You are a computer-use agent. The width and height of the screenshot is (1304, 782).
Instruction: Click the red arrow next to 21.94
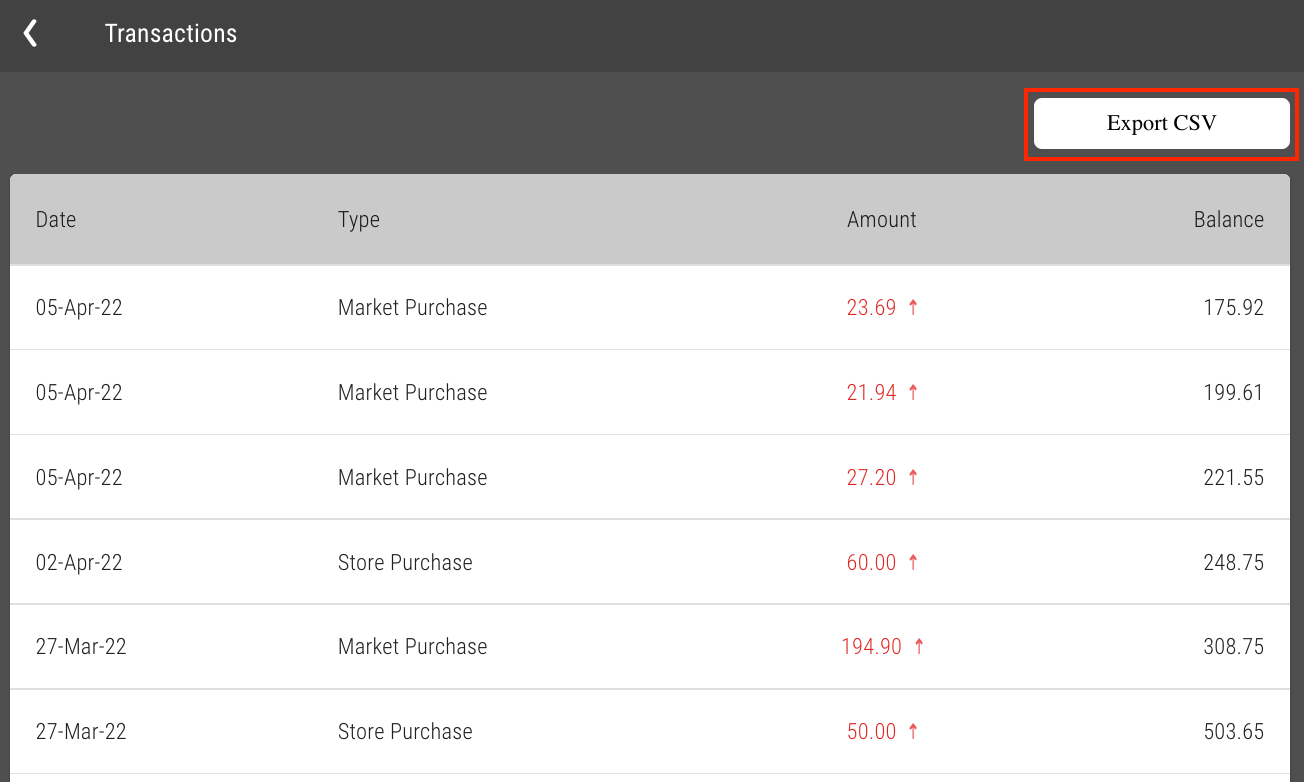913,392
